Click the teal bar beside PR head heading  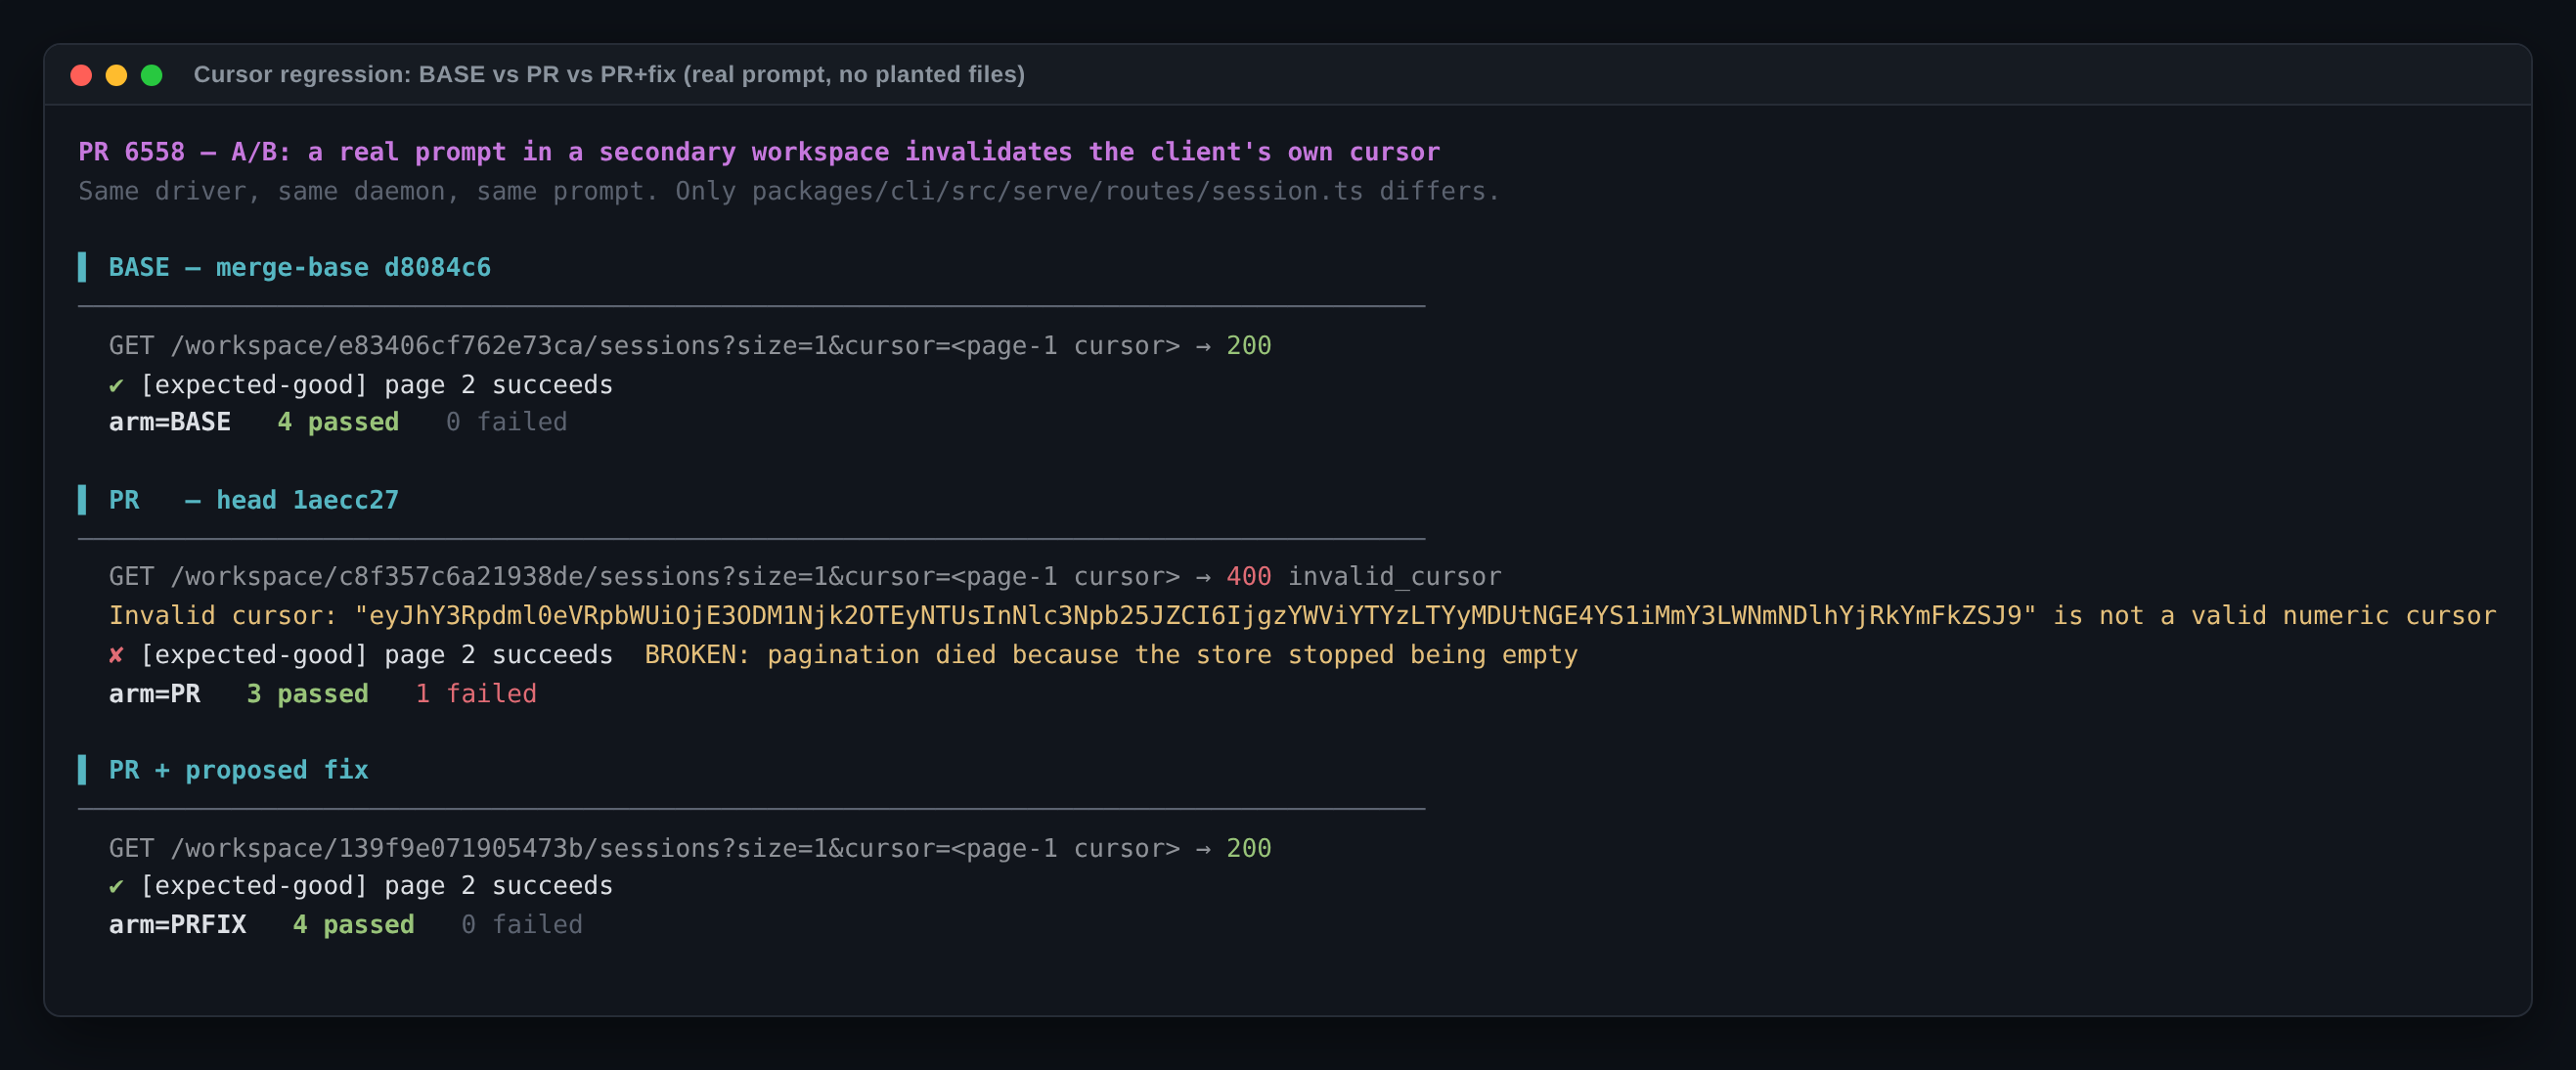coord(82,500)
